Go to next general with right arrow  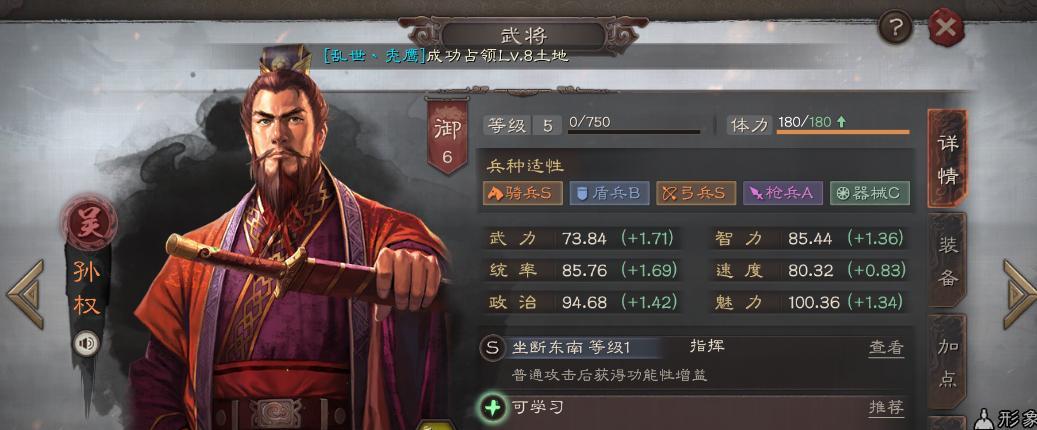[x=1020, y=294]
